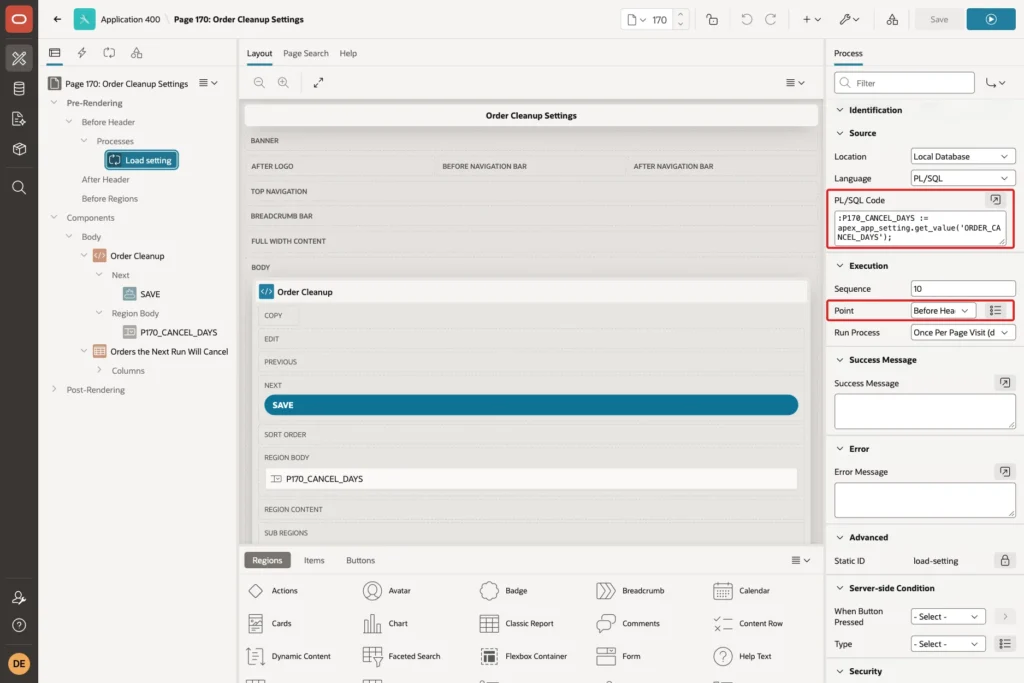1024x683 pixels.
Task: Open the Processing tab icon
Action: tap(109, 53)
